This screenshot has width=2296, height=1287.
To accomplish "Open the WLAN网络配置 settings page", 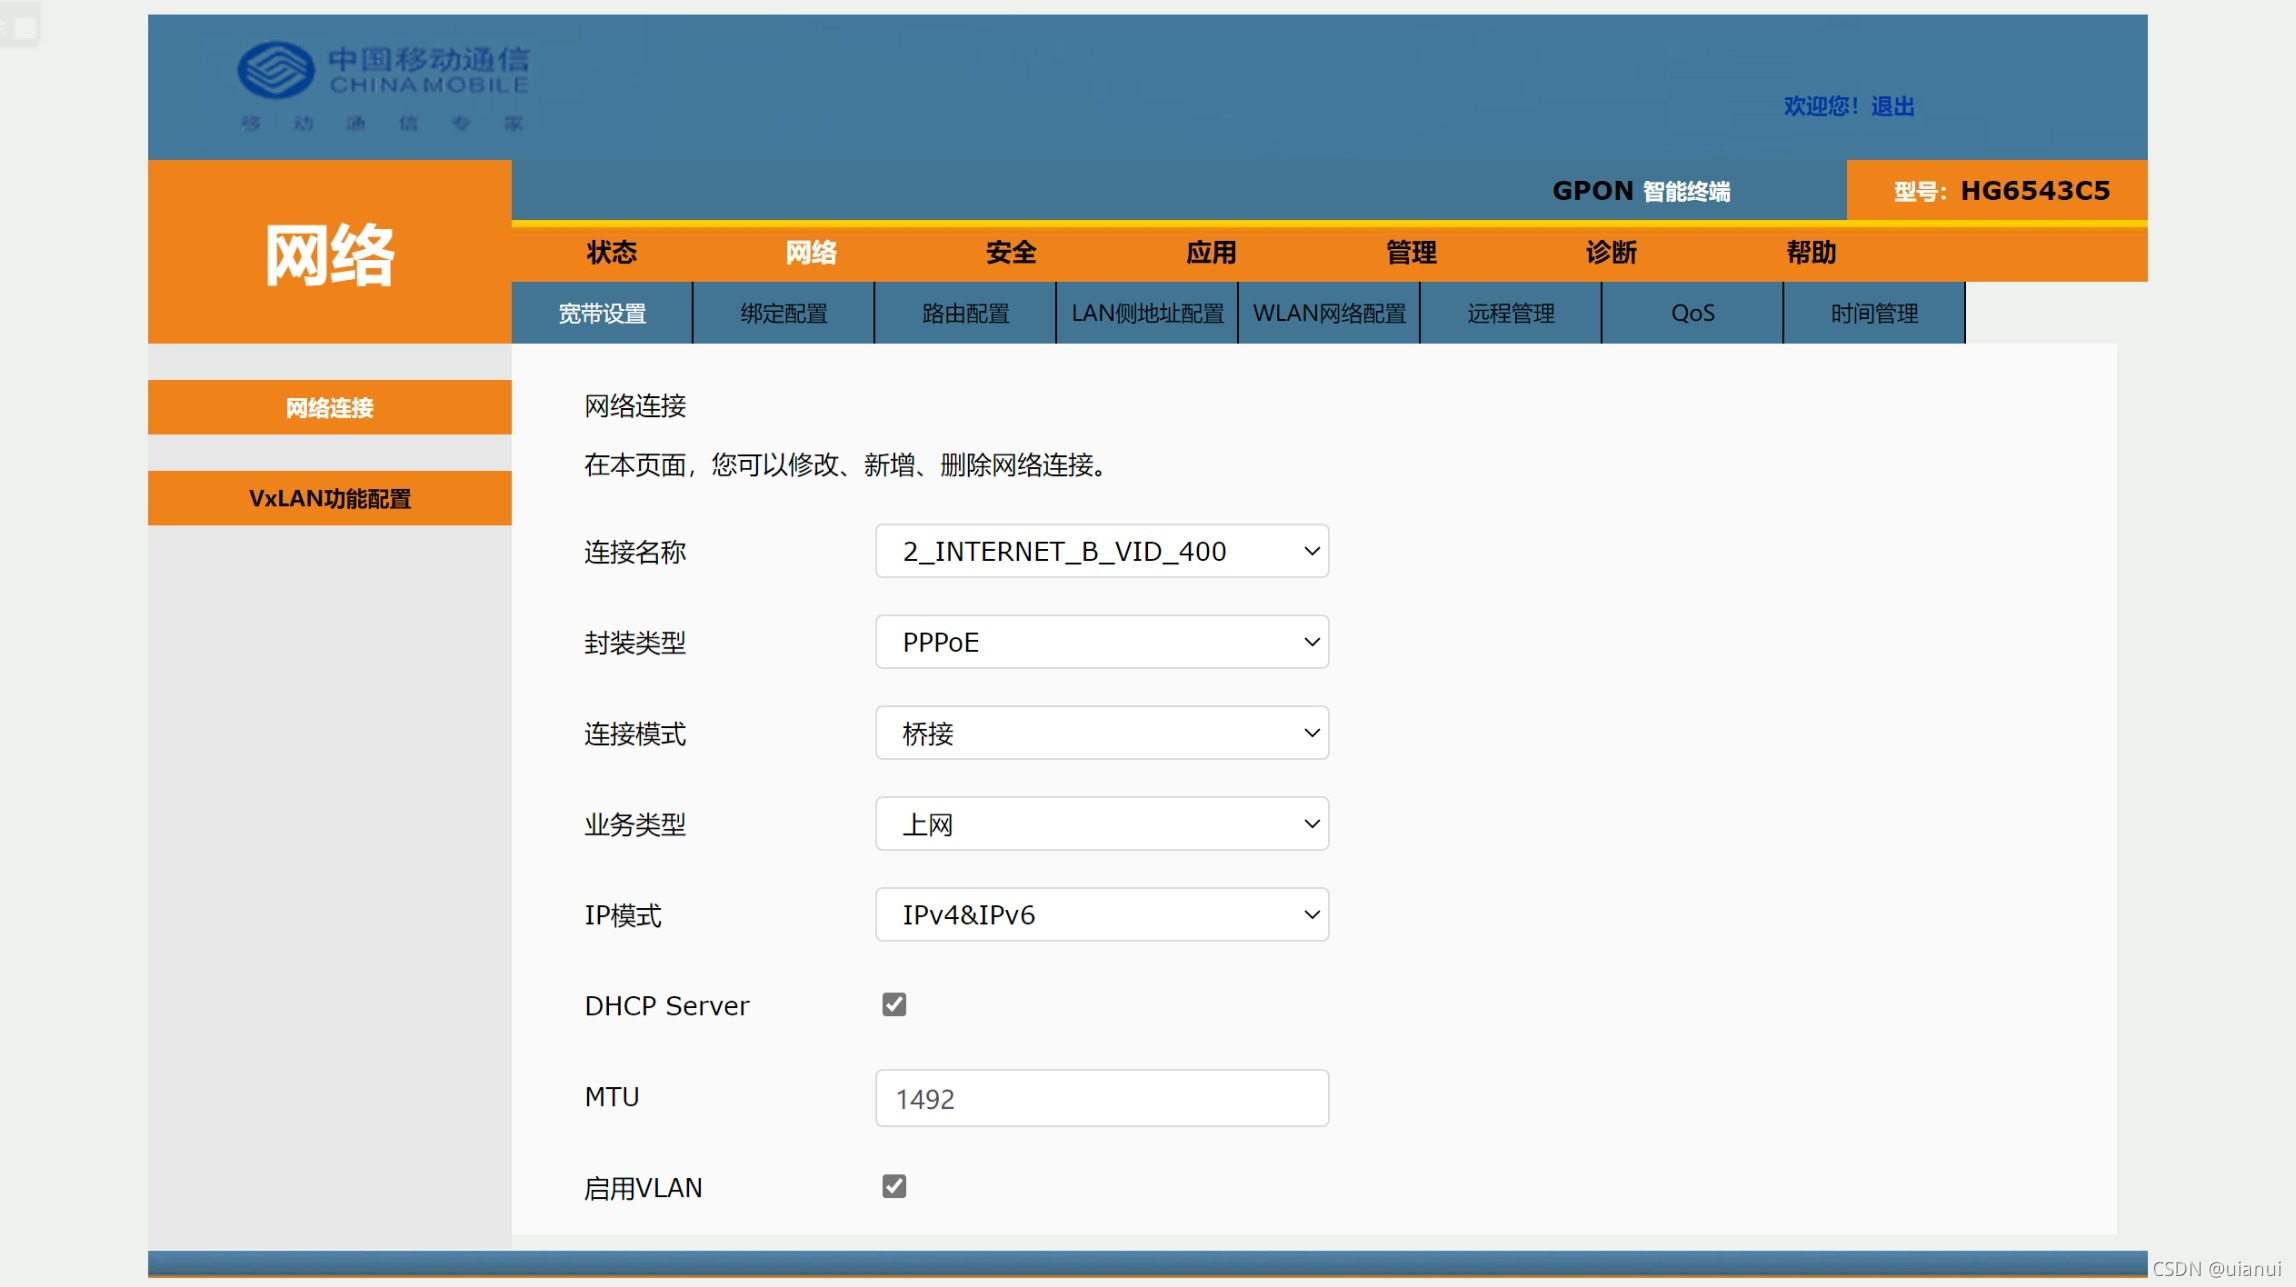I will [1329, 313].
